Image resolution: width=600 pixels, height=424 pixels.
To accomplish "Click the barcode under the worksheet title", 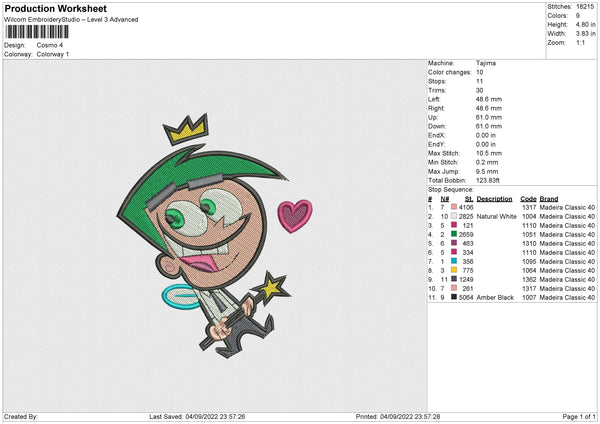I will coord(37,32).
